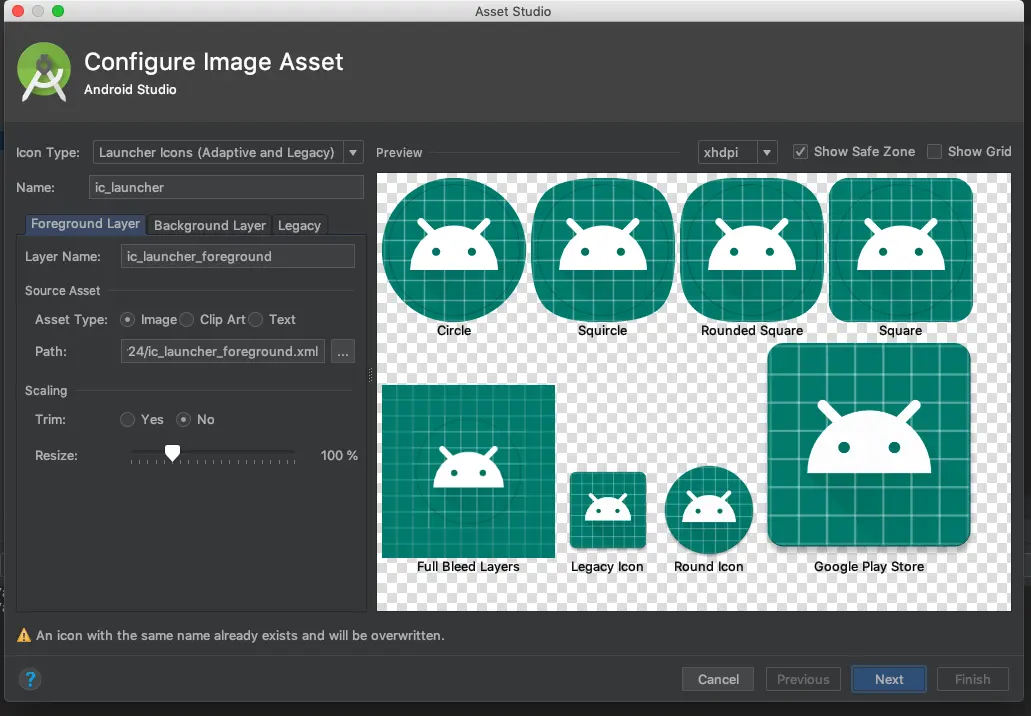Click the Preview section label

tap(399, 153)
